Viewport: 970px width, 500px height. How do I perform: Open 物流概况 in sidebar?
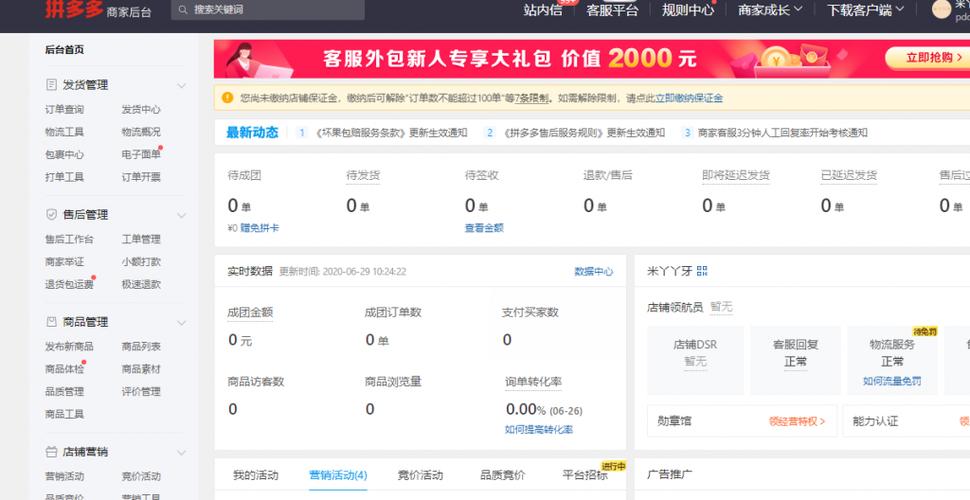pyautogui.click(x=141, y=132)
